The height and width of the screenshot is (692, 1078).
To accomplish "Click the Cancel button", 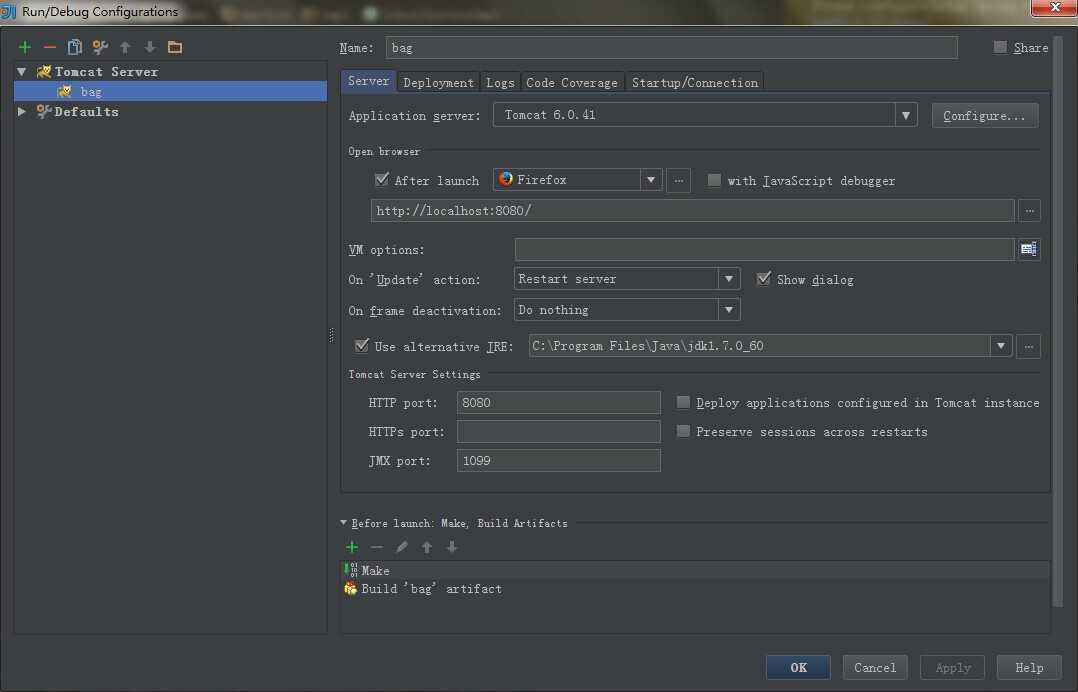I will 874,667.
